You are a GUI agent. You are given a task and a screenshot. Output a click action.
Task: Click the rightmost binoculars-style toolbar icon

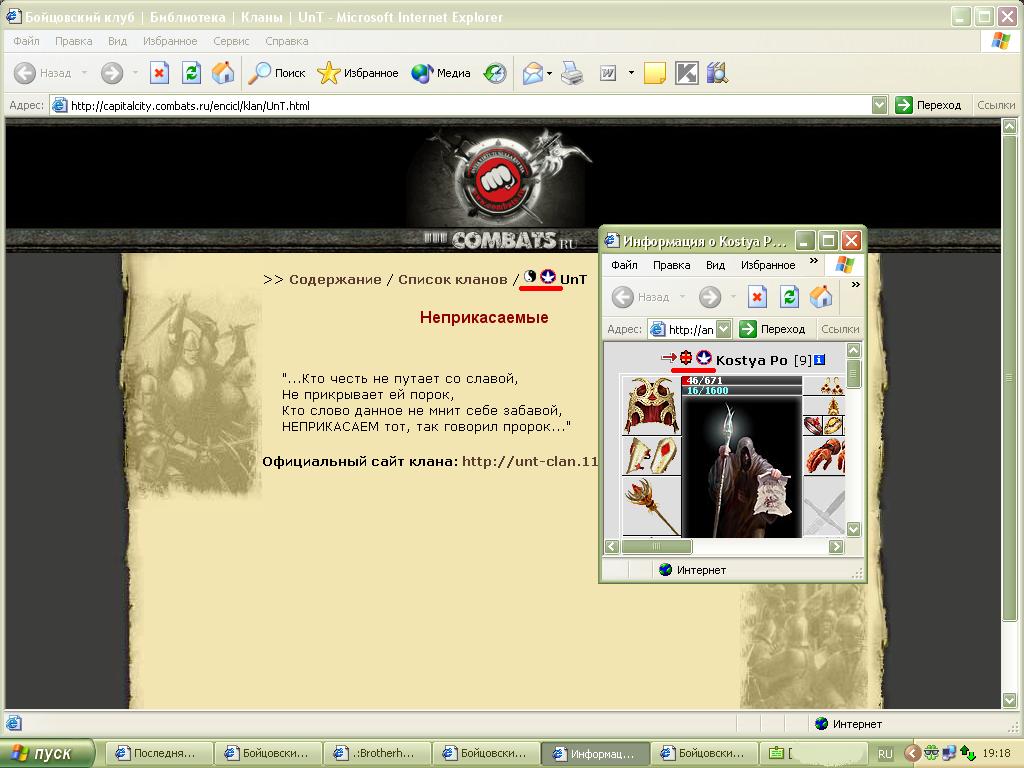click(718, 73)
